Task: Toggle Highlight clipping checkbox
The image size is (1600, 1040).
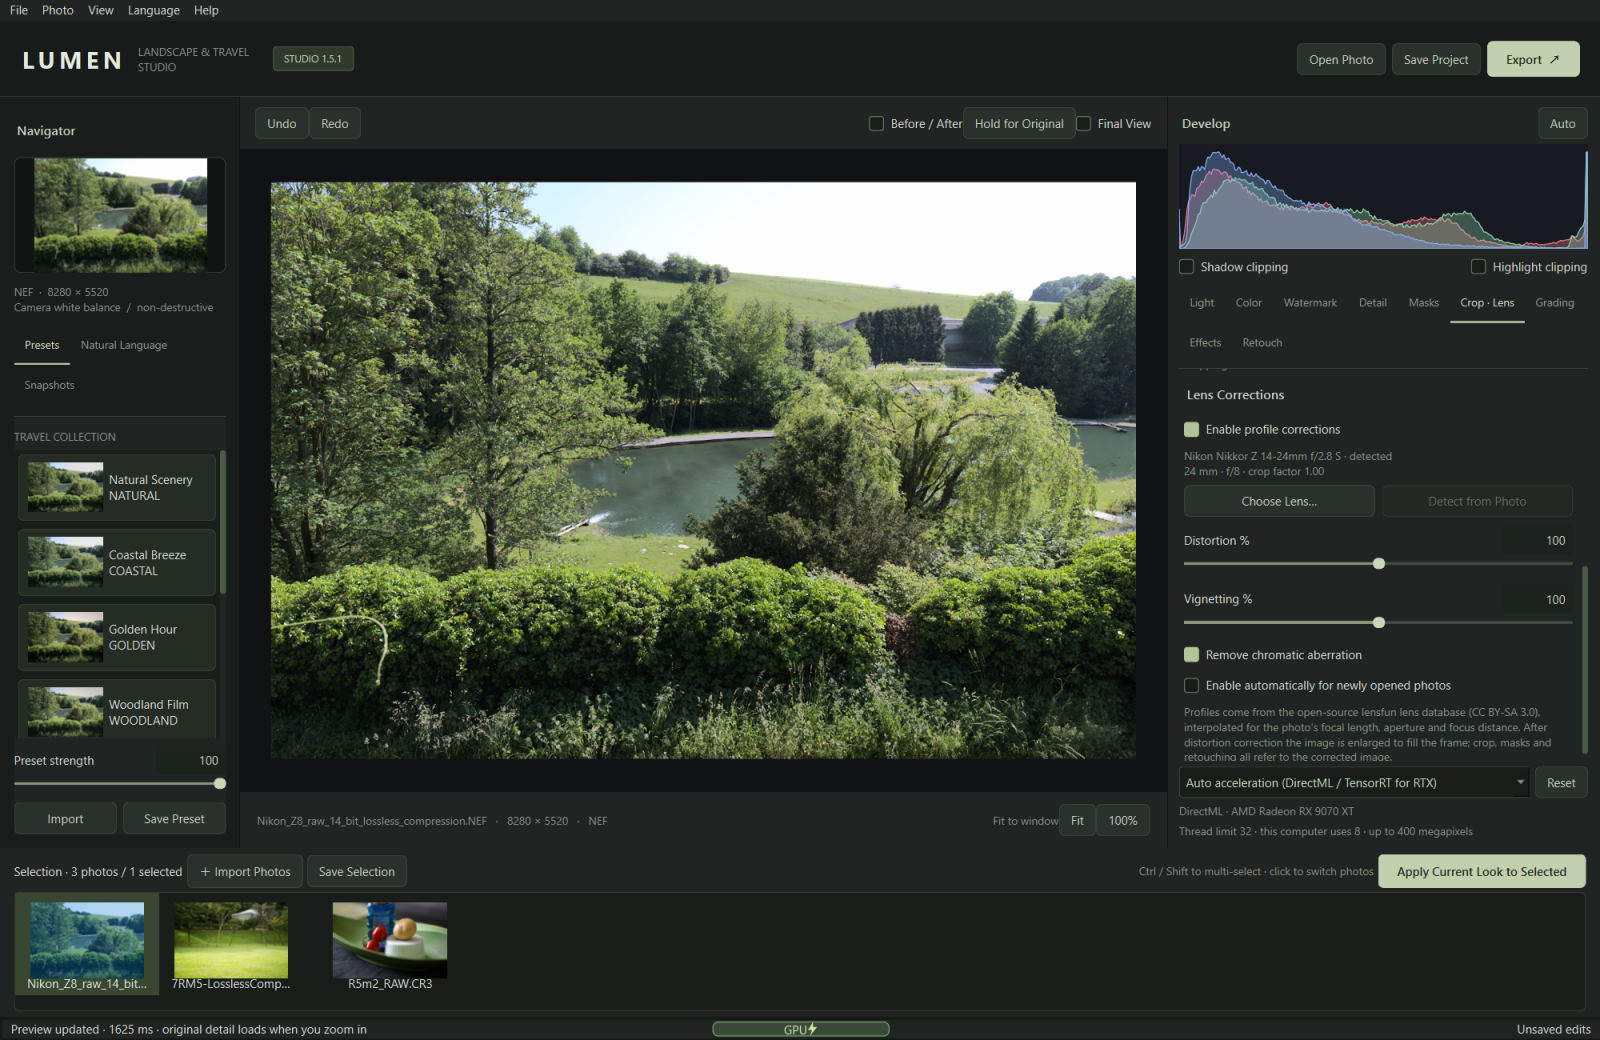Action: coord(1479,267)
